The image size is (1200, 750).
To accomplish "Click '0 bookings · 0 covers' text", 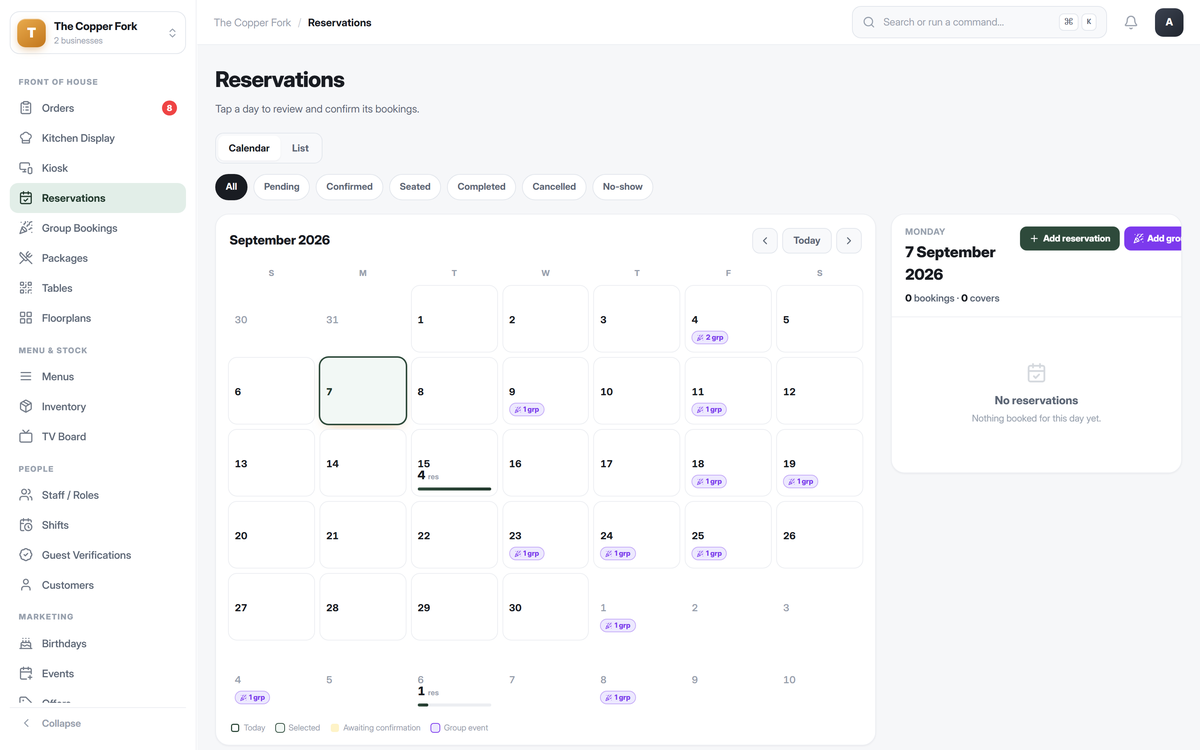I will point(952,298).
